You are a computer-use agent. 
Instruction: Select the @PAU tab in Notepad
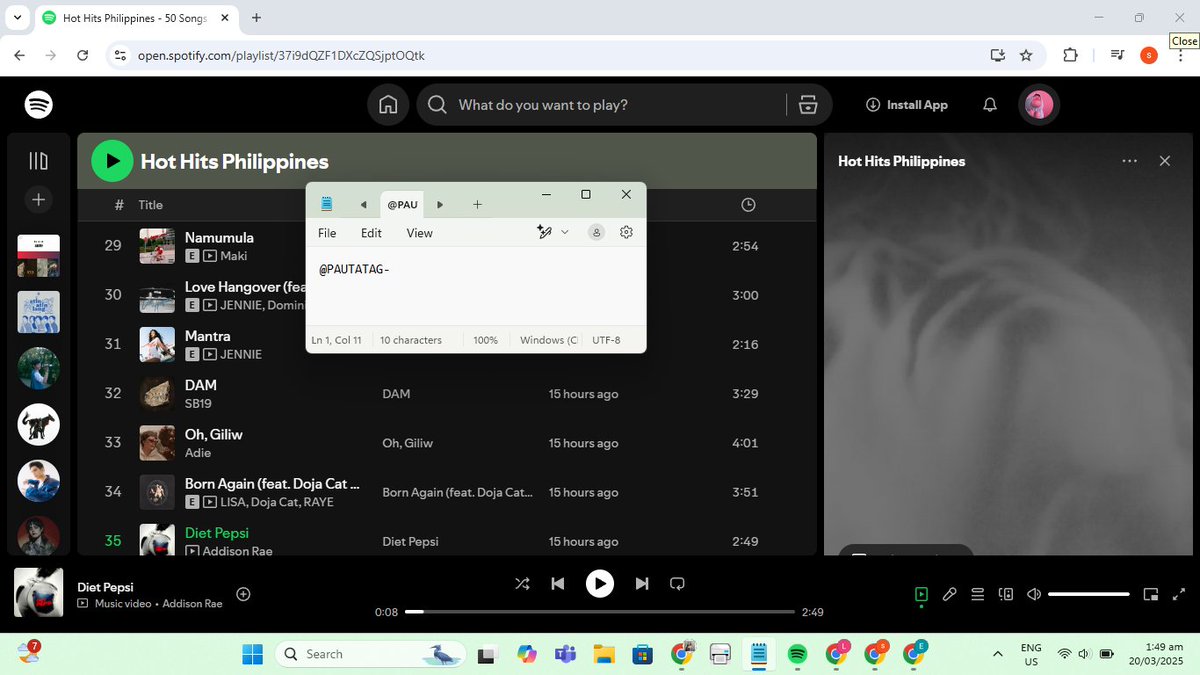[402, 204]
